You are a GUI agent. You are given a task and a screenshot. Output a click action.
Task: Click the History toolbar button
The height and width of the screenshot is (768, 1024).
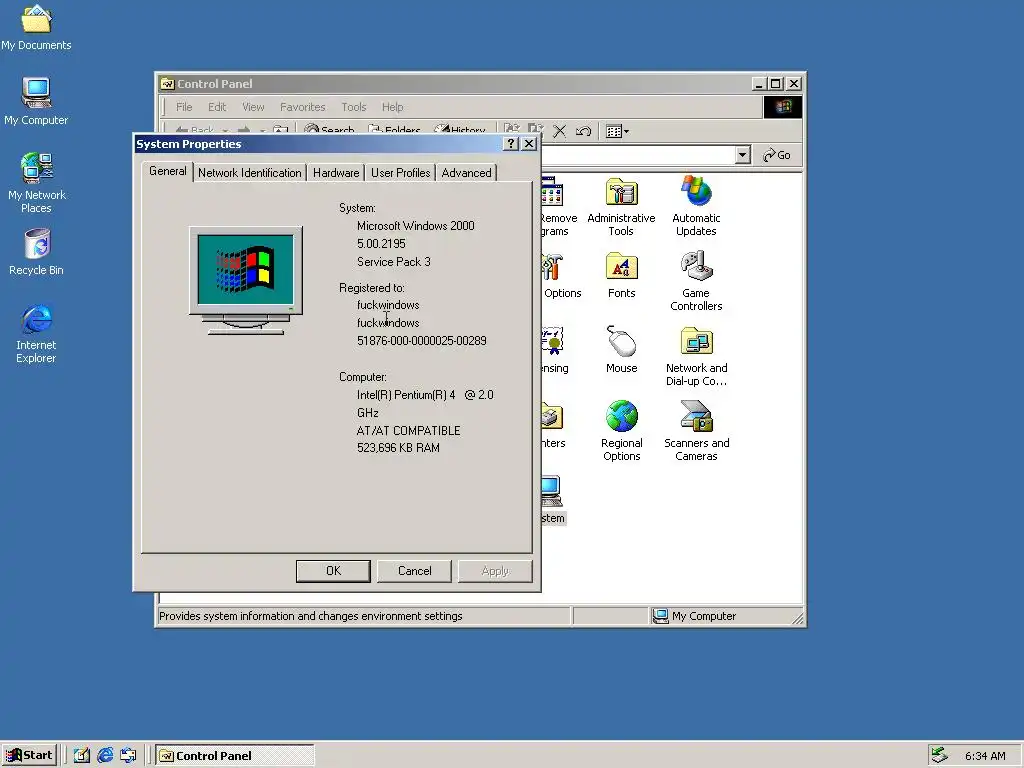(460, 130)
